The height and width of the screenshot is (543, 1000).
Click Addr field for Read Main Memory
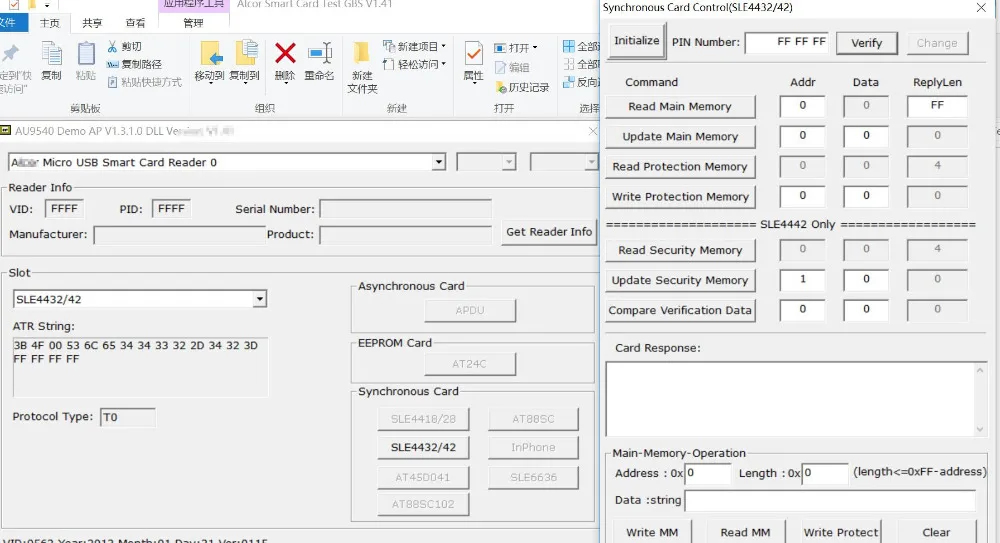(802, 106)
